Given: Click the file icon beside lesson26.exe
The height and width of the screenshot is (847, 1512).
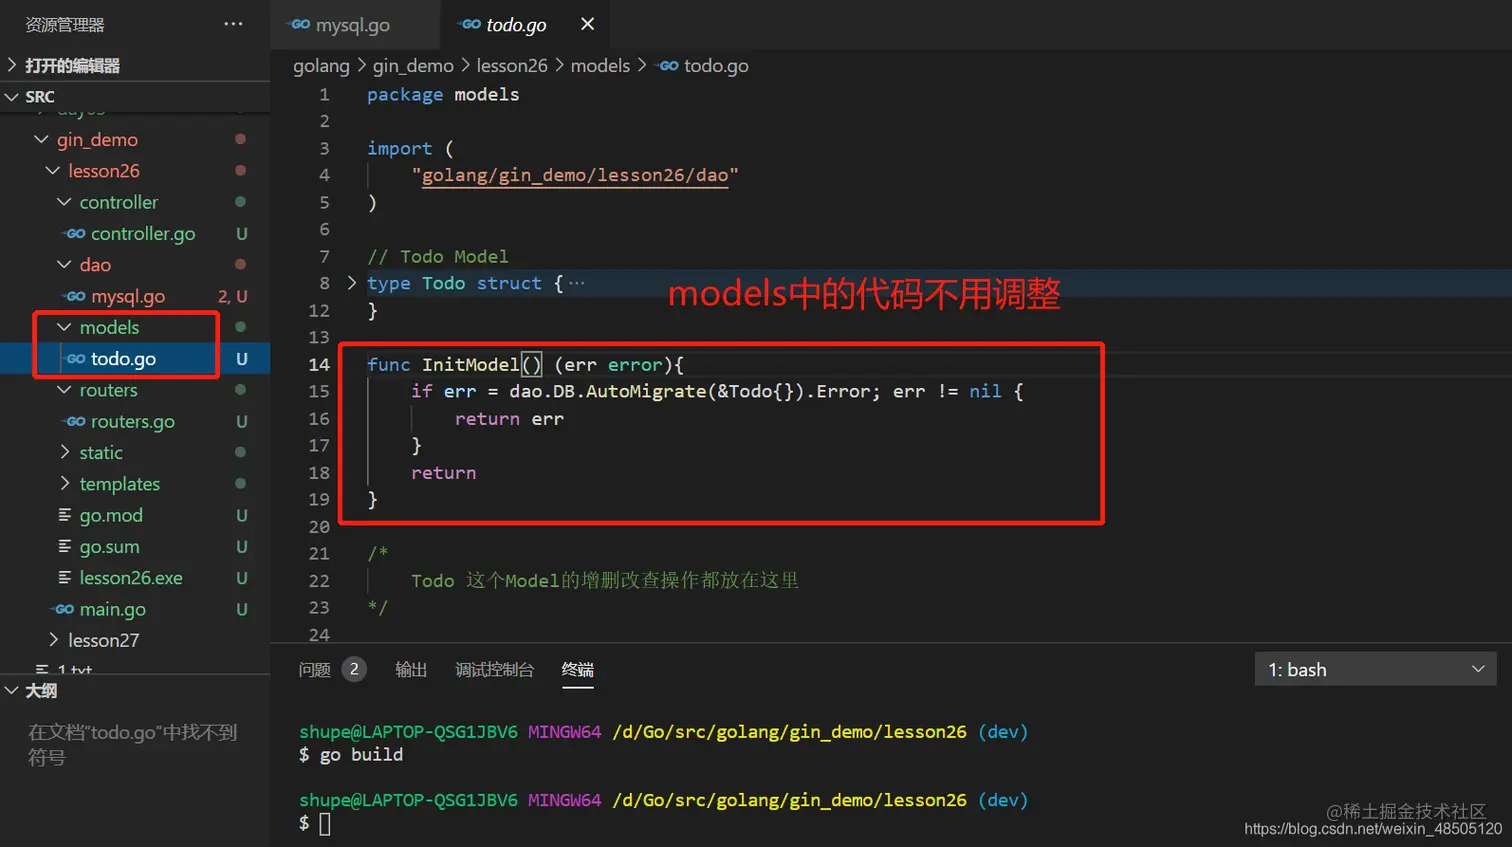Looking at the screenshot, I should 65,577.
